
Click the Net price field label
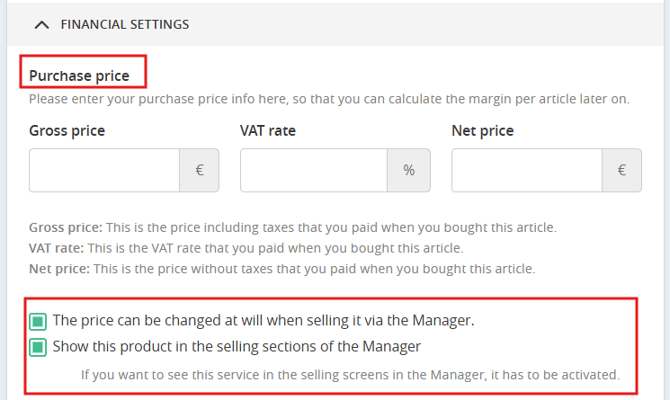click(x=483, y=130)
